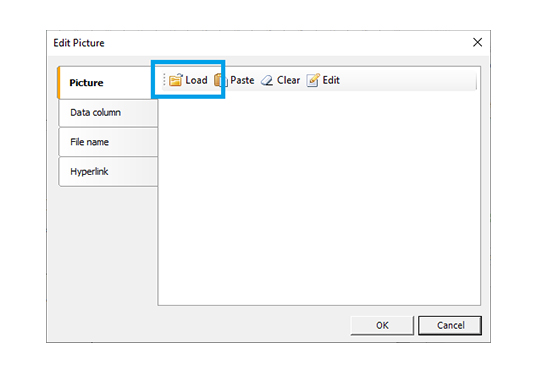The height and width of the screenshot is (374, 538).
Task: Click the Edit Picture title bar text
Action: coord(79,43)
